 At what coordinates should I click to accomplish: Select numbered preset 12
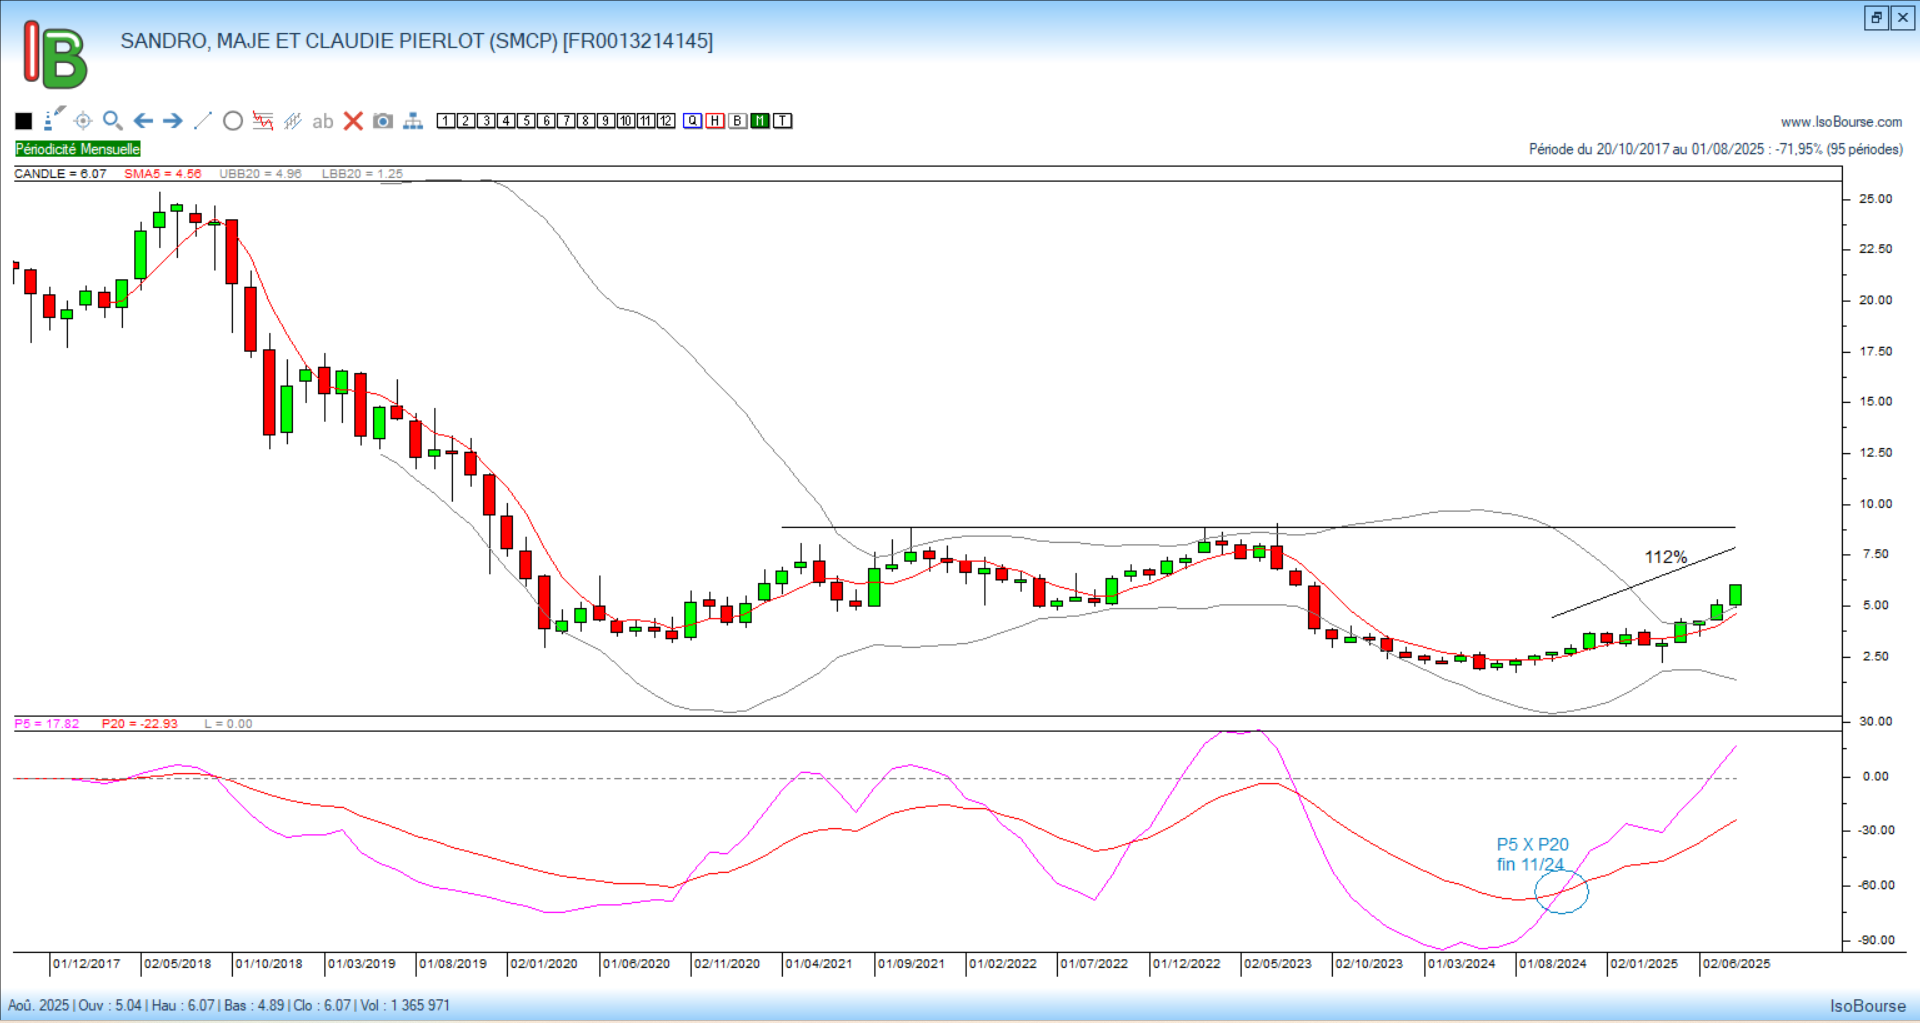[666, 121]
